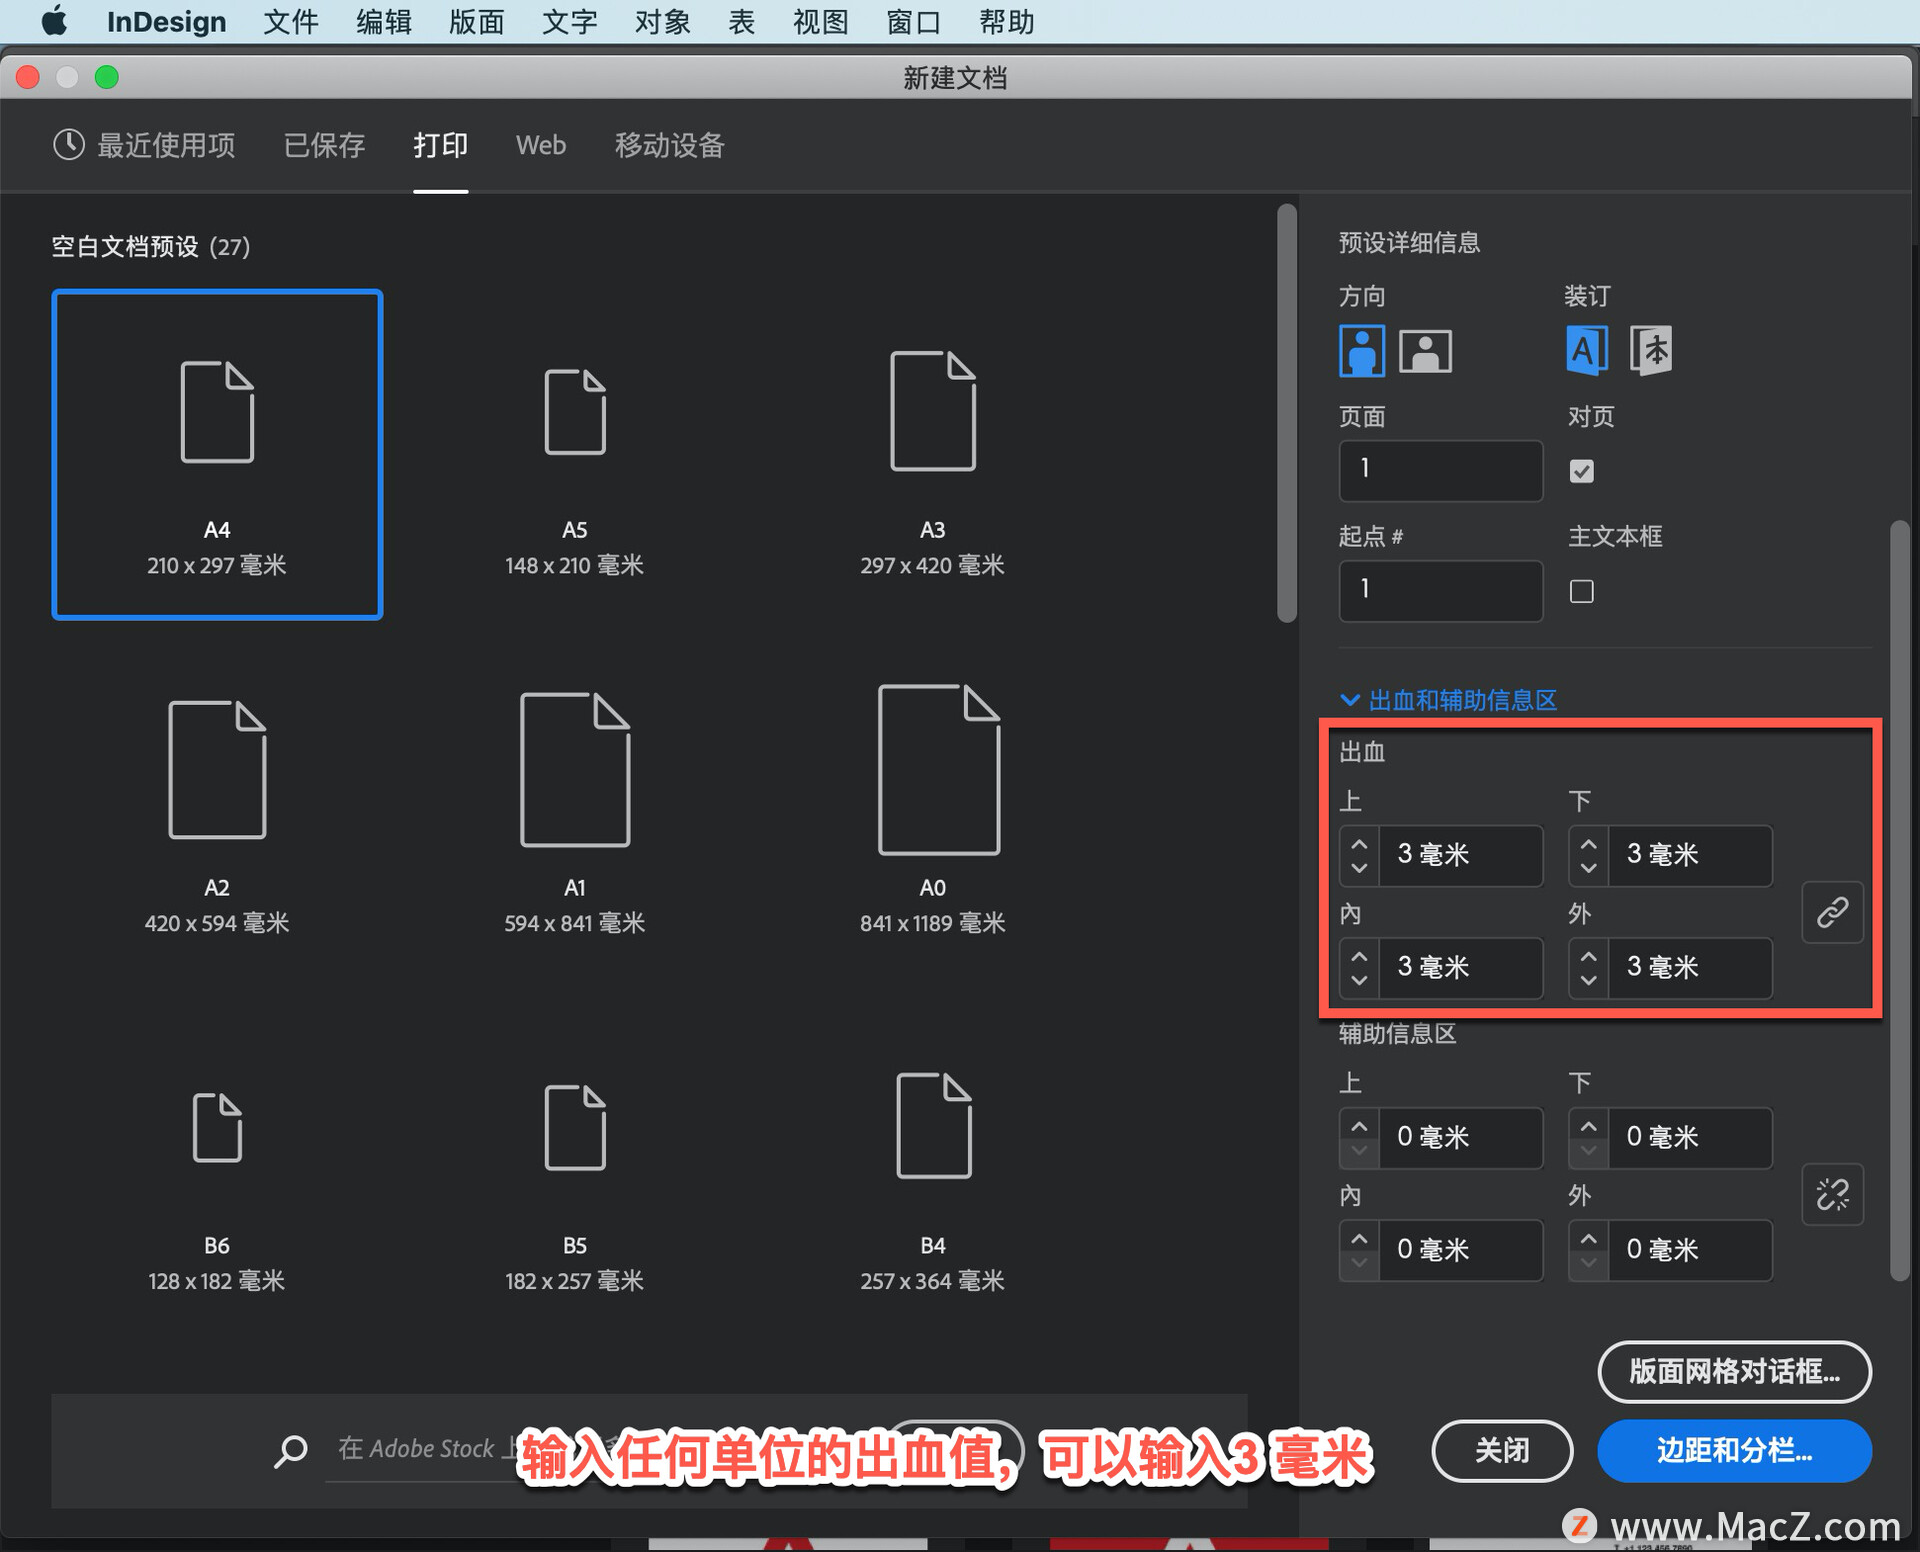
Task: Open the 视图 menu
Action: tap(821, 21)
